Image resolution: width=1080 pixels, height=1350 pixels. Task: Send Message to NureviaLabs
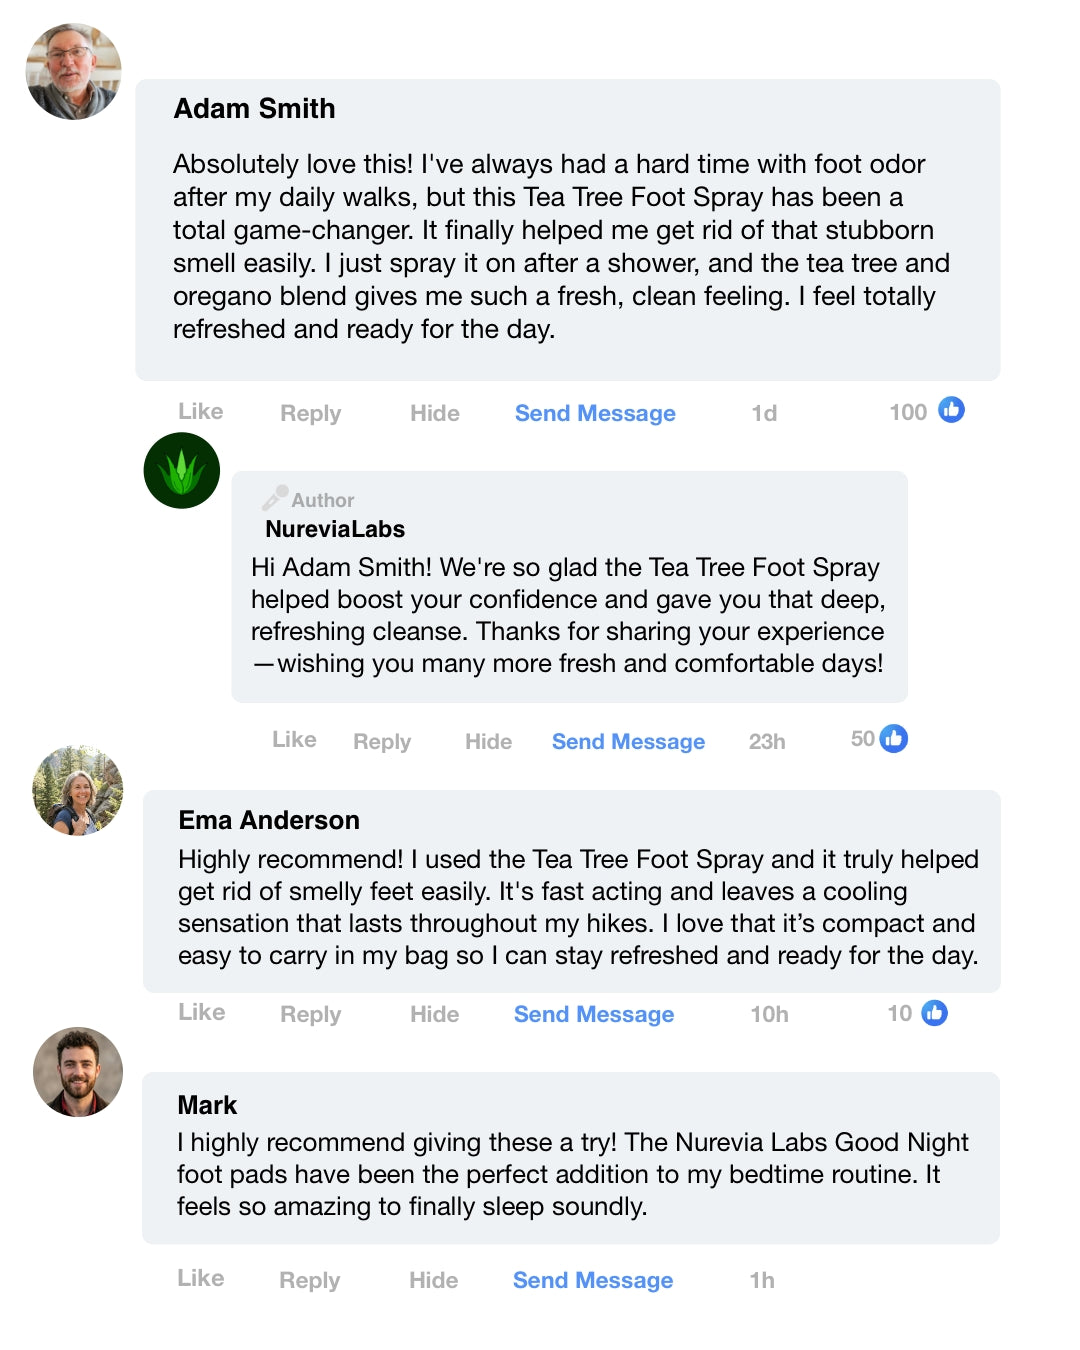pyautogui.click(x=628, y=742)
